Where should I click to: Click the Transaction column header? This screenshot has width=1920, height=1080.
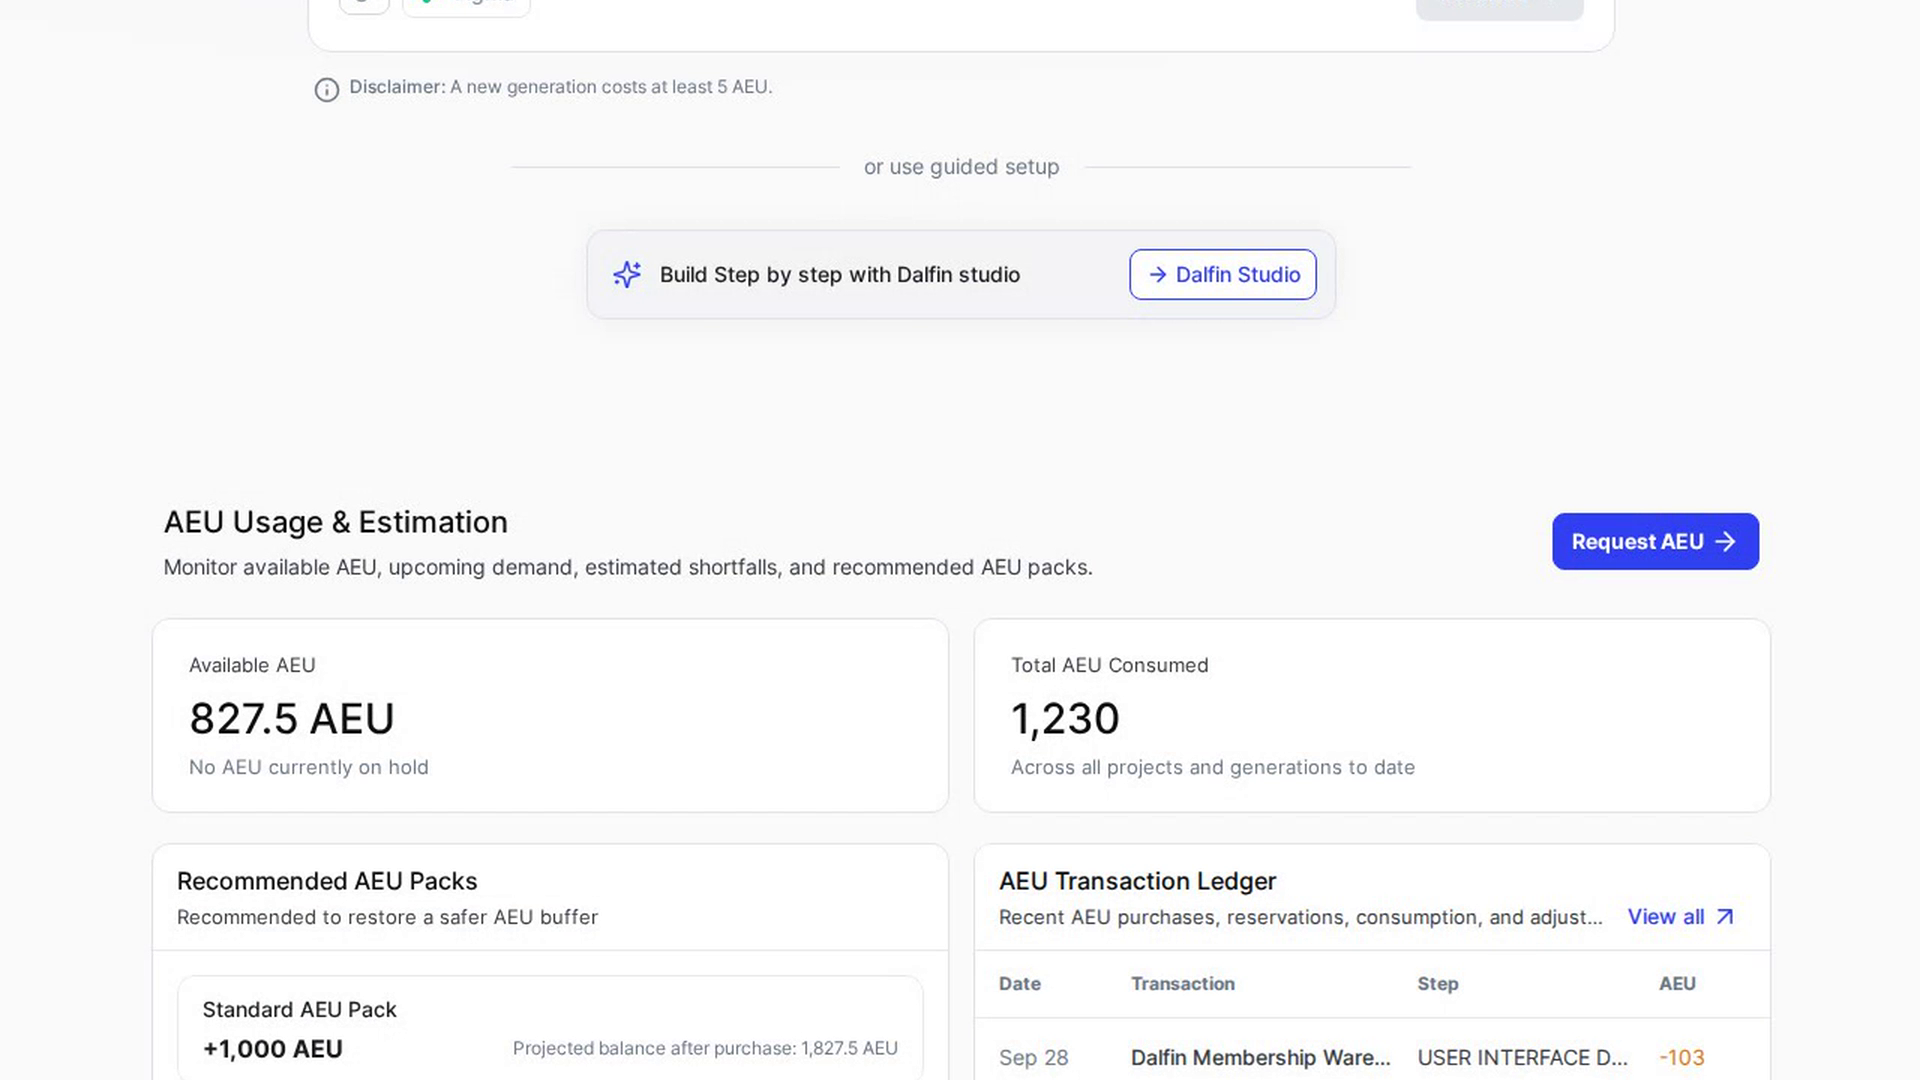(x=1182, y=983)
